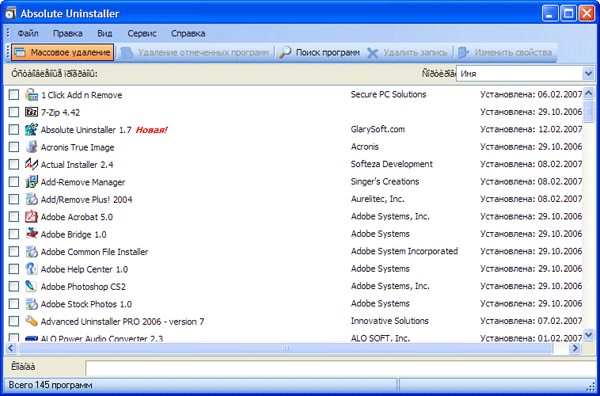
Task: Open the Вид menu
Action: (x=104, y=34)
